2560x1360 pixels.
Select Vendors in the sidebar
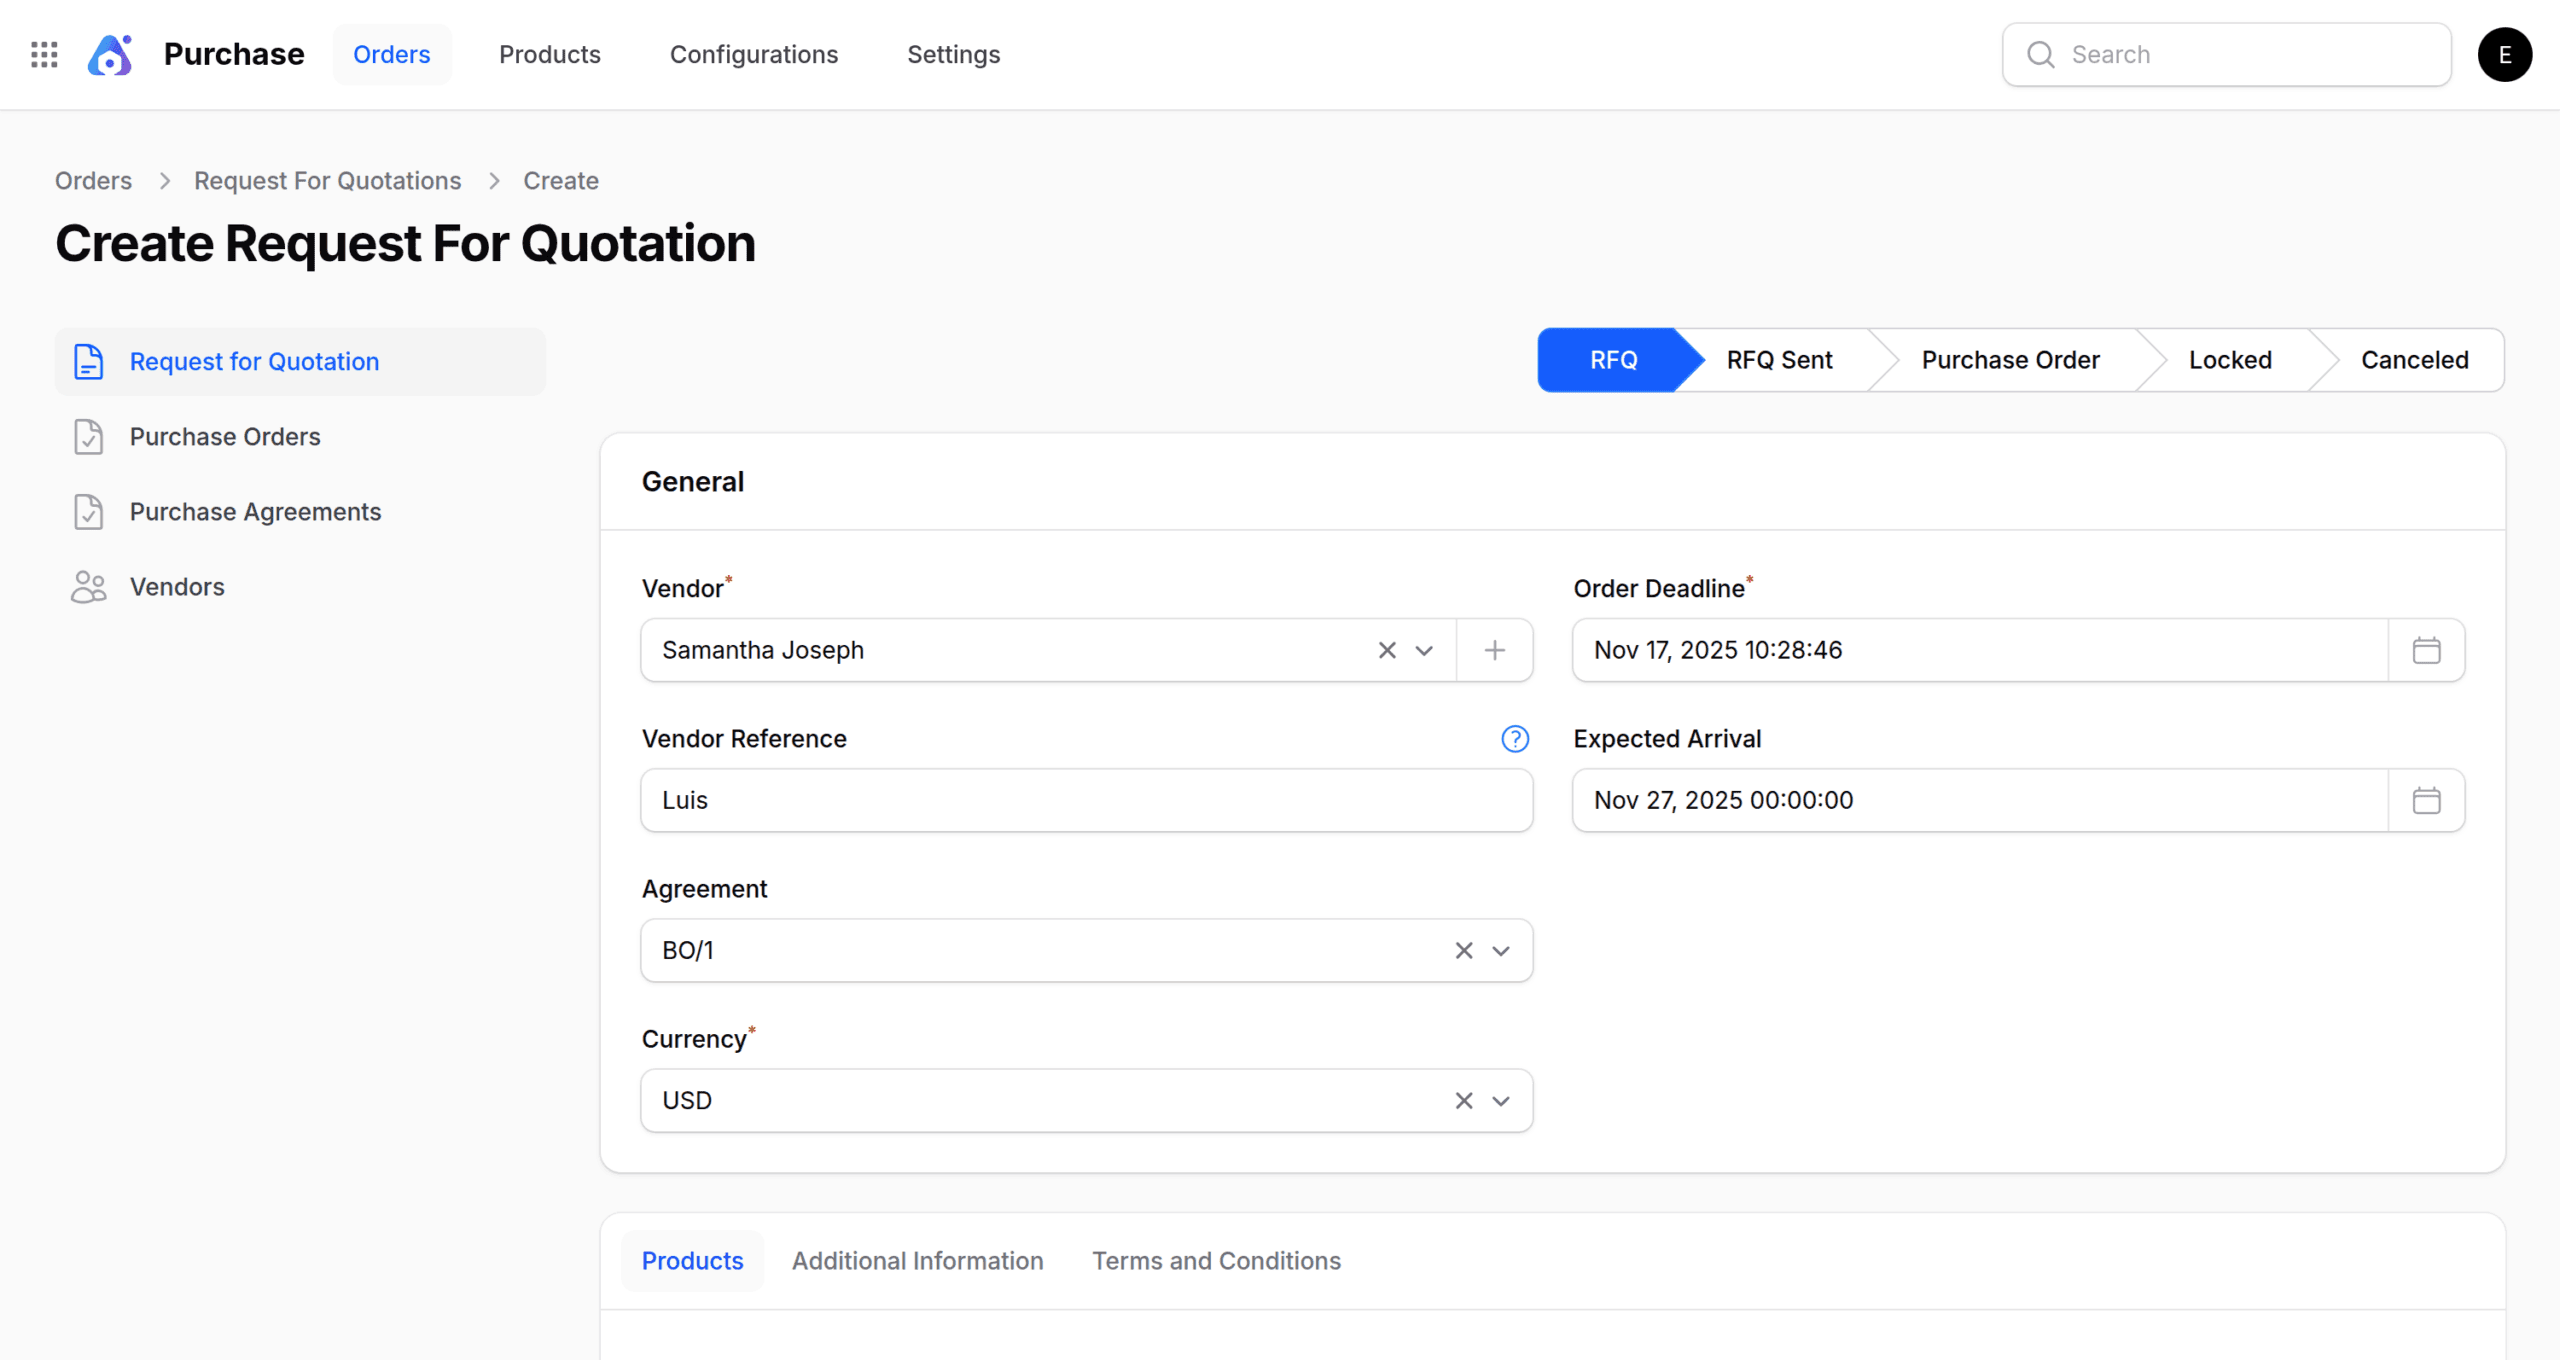177,587
